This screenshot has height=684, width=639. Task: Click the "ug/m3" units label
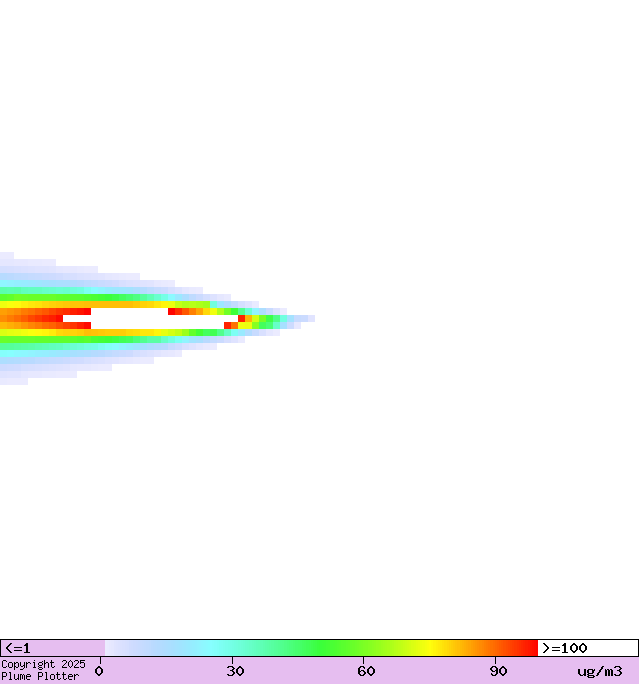pyautogui.click(x=599, y=671)
